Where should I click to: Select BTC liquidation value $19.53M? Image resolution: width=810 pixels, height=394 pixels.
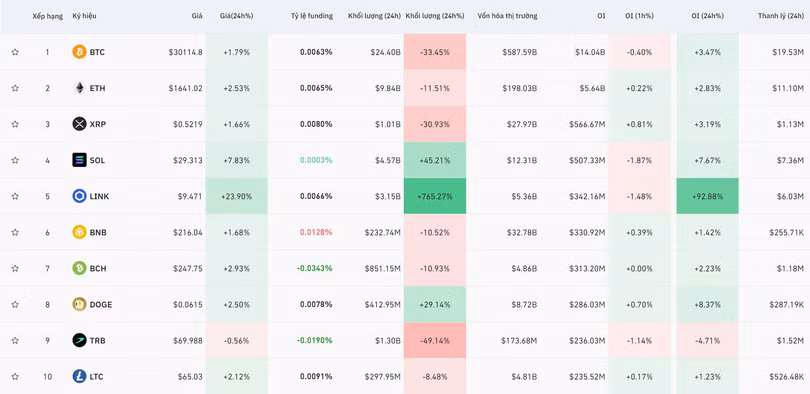788,52
